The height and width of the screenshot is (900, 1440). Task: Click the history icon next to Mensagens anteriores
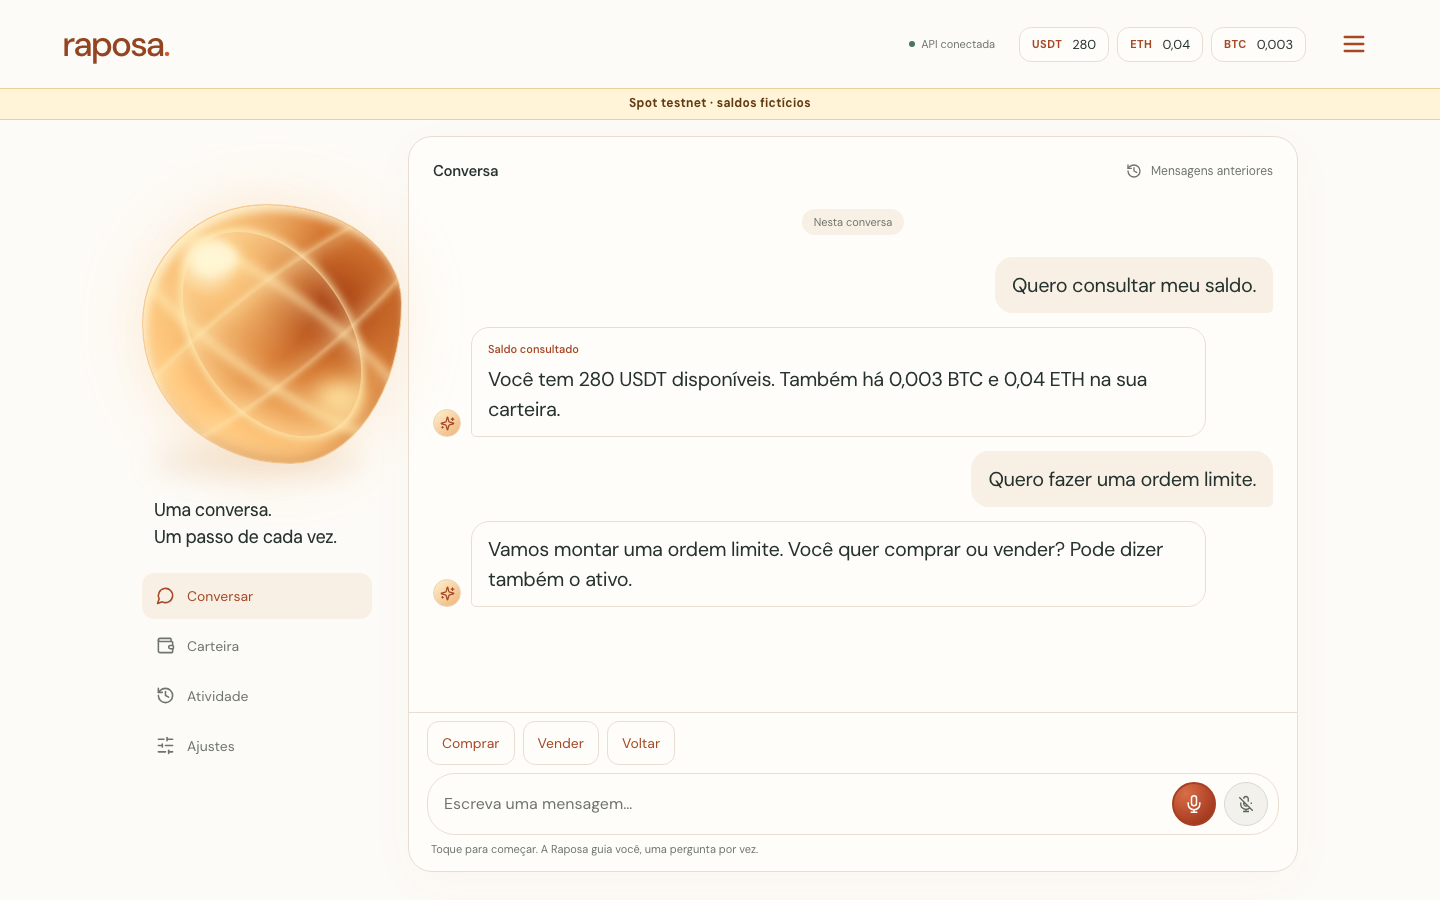[1134, 171]
